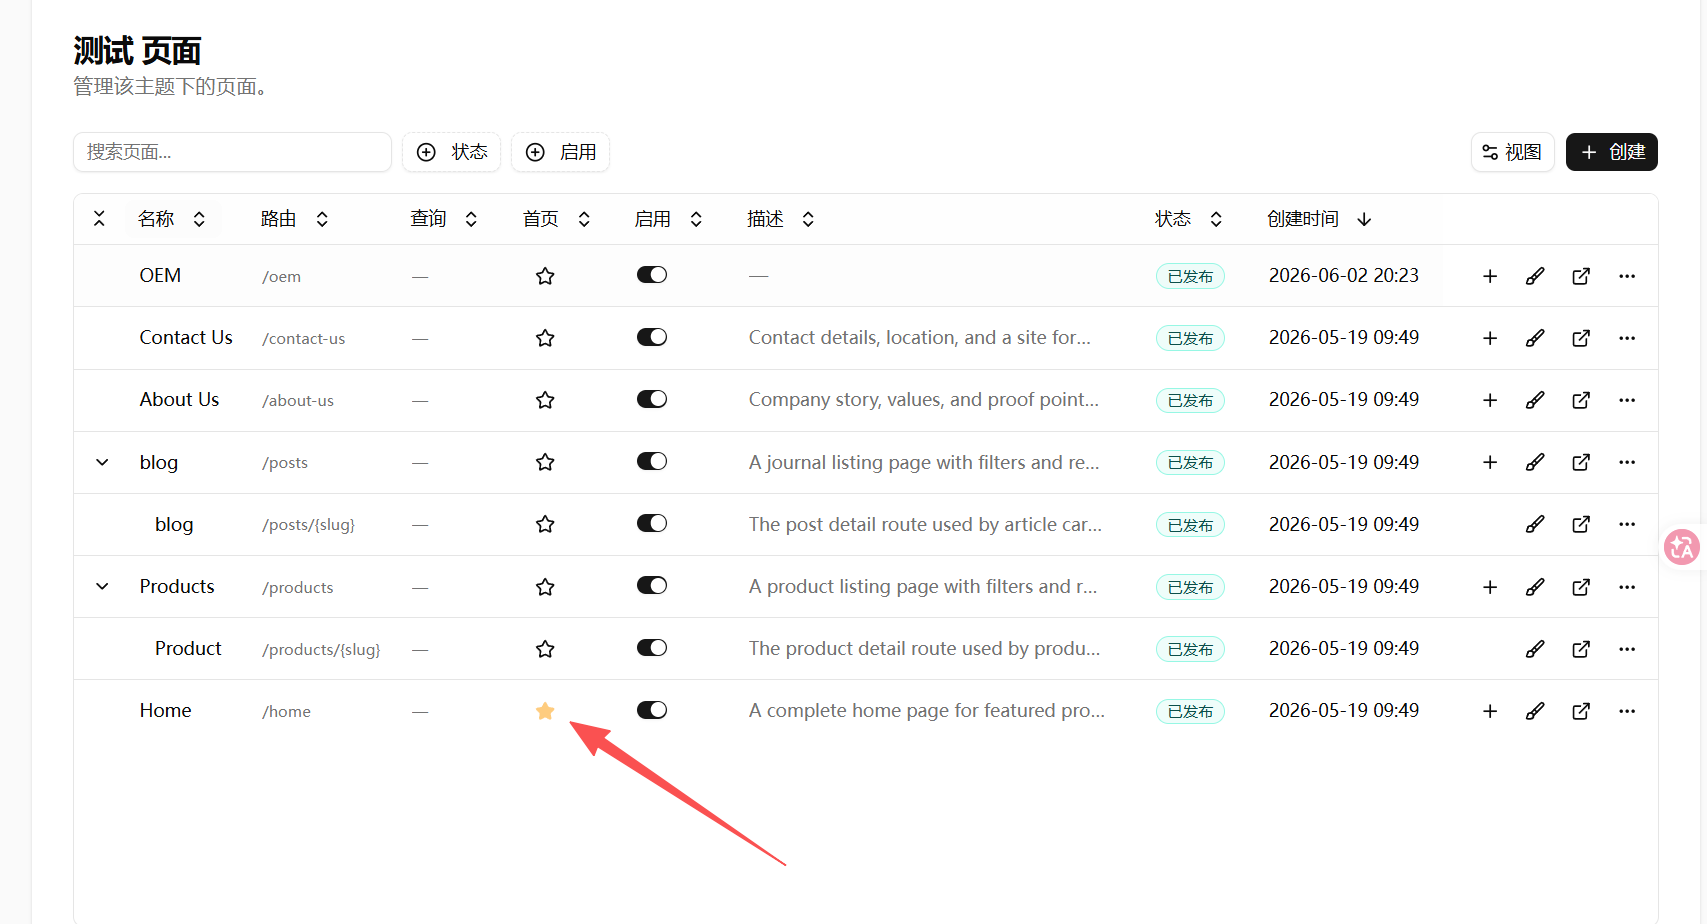Open Contact Us page externally
Screen dimensions: 1707x924
click(1581, 338)
